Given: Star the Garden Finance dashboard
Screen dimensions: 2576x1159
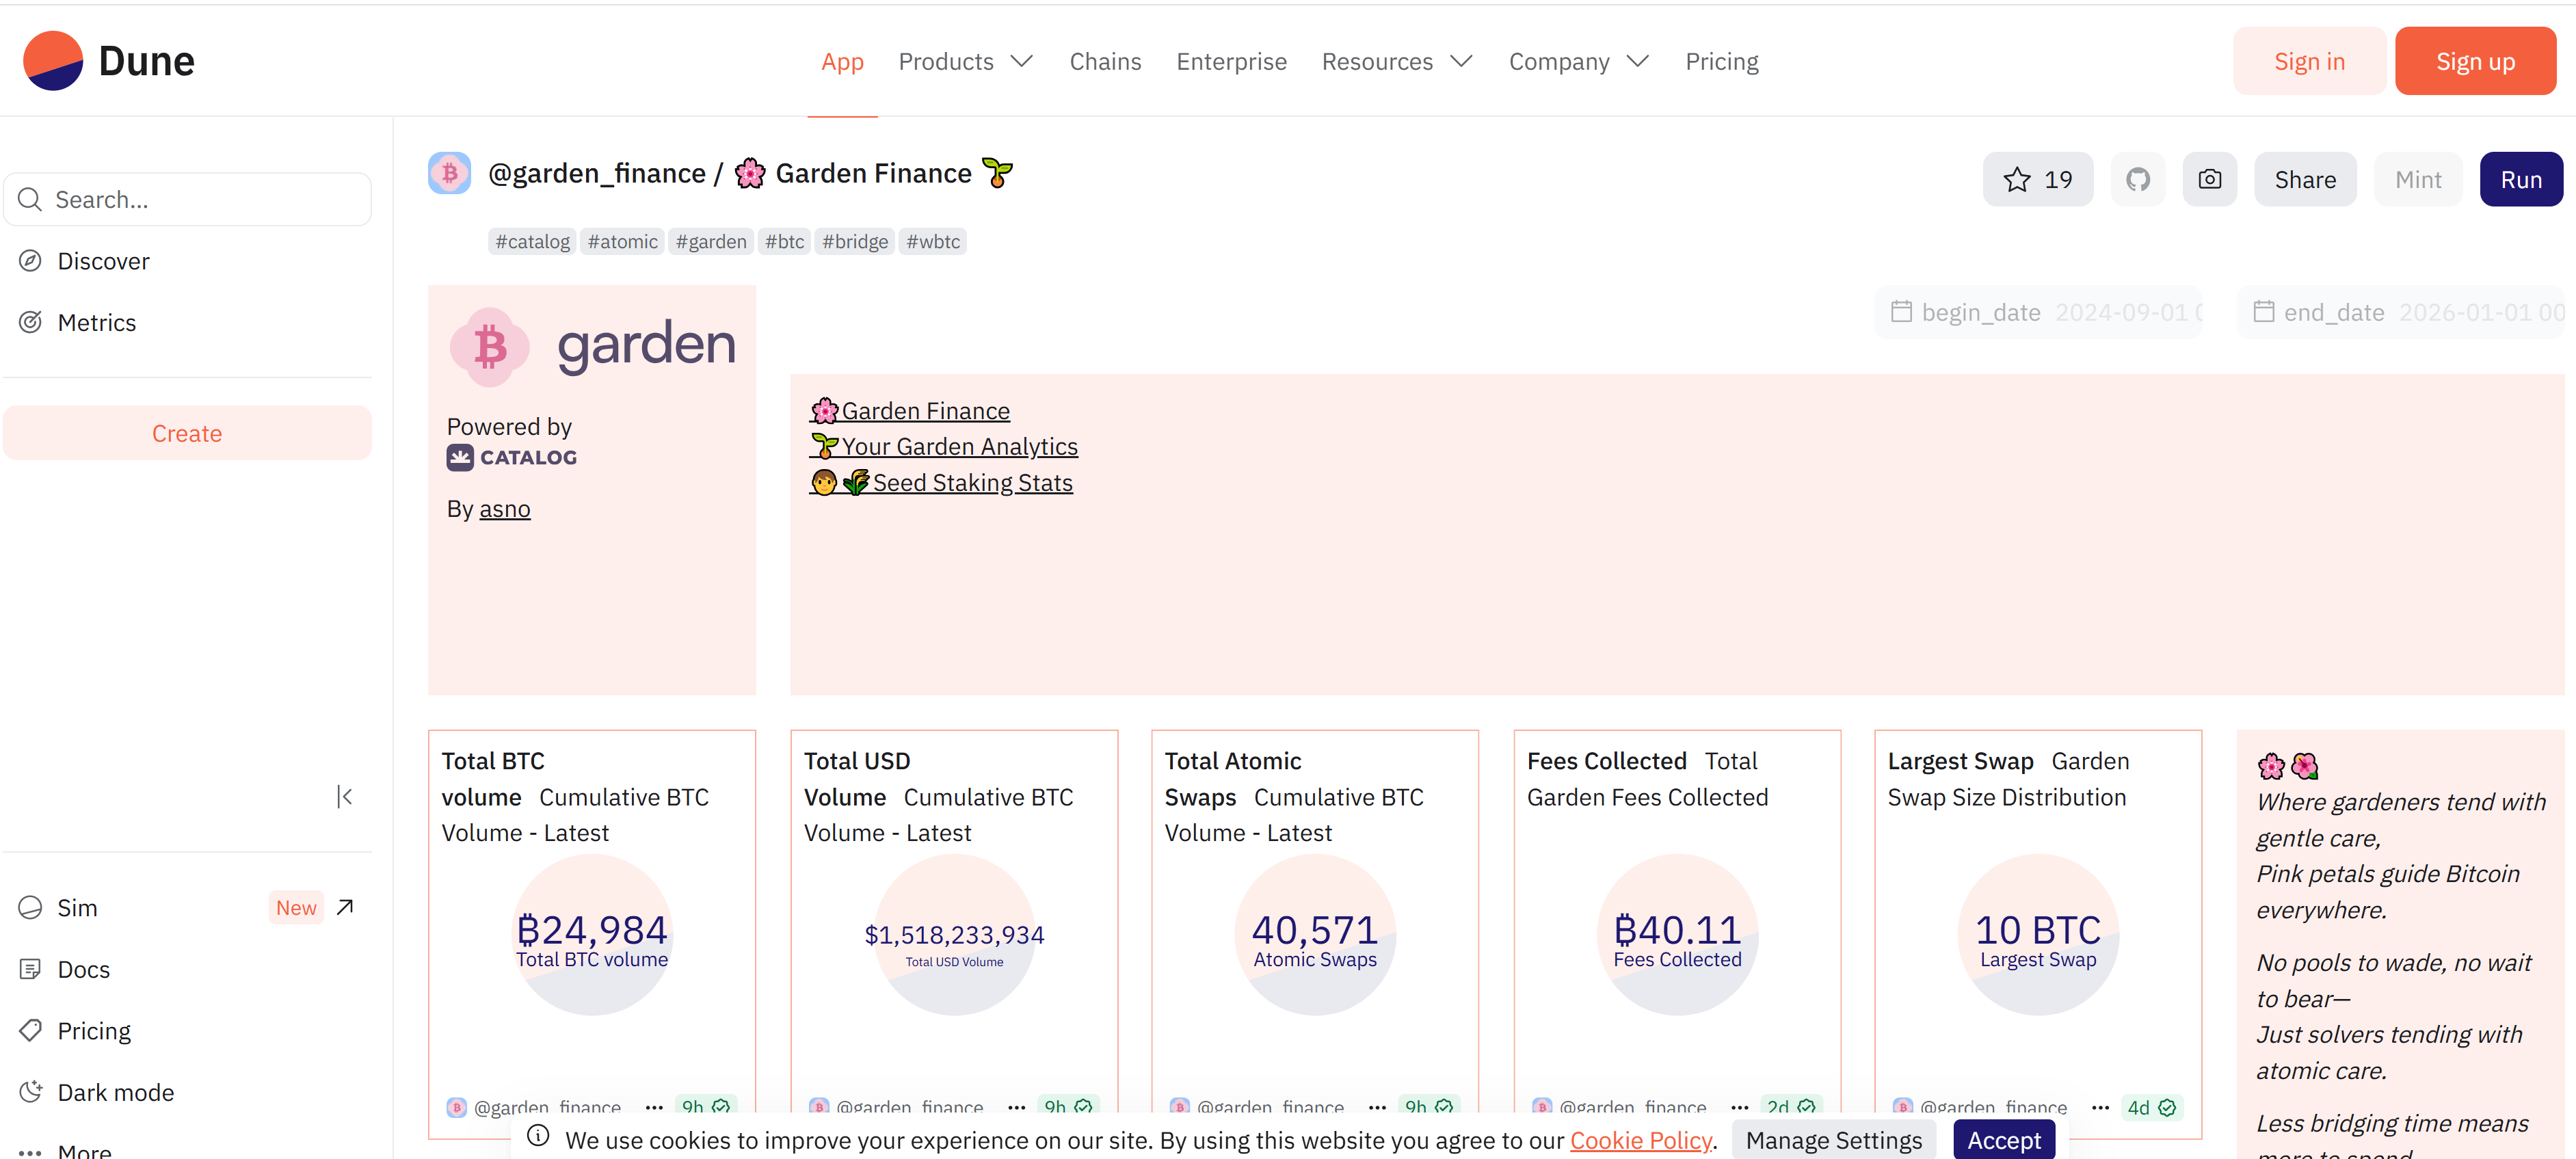Looking at the screenshot, I should [2037, 180].
